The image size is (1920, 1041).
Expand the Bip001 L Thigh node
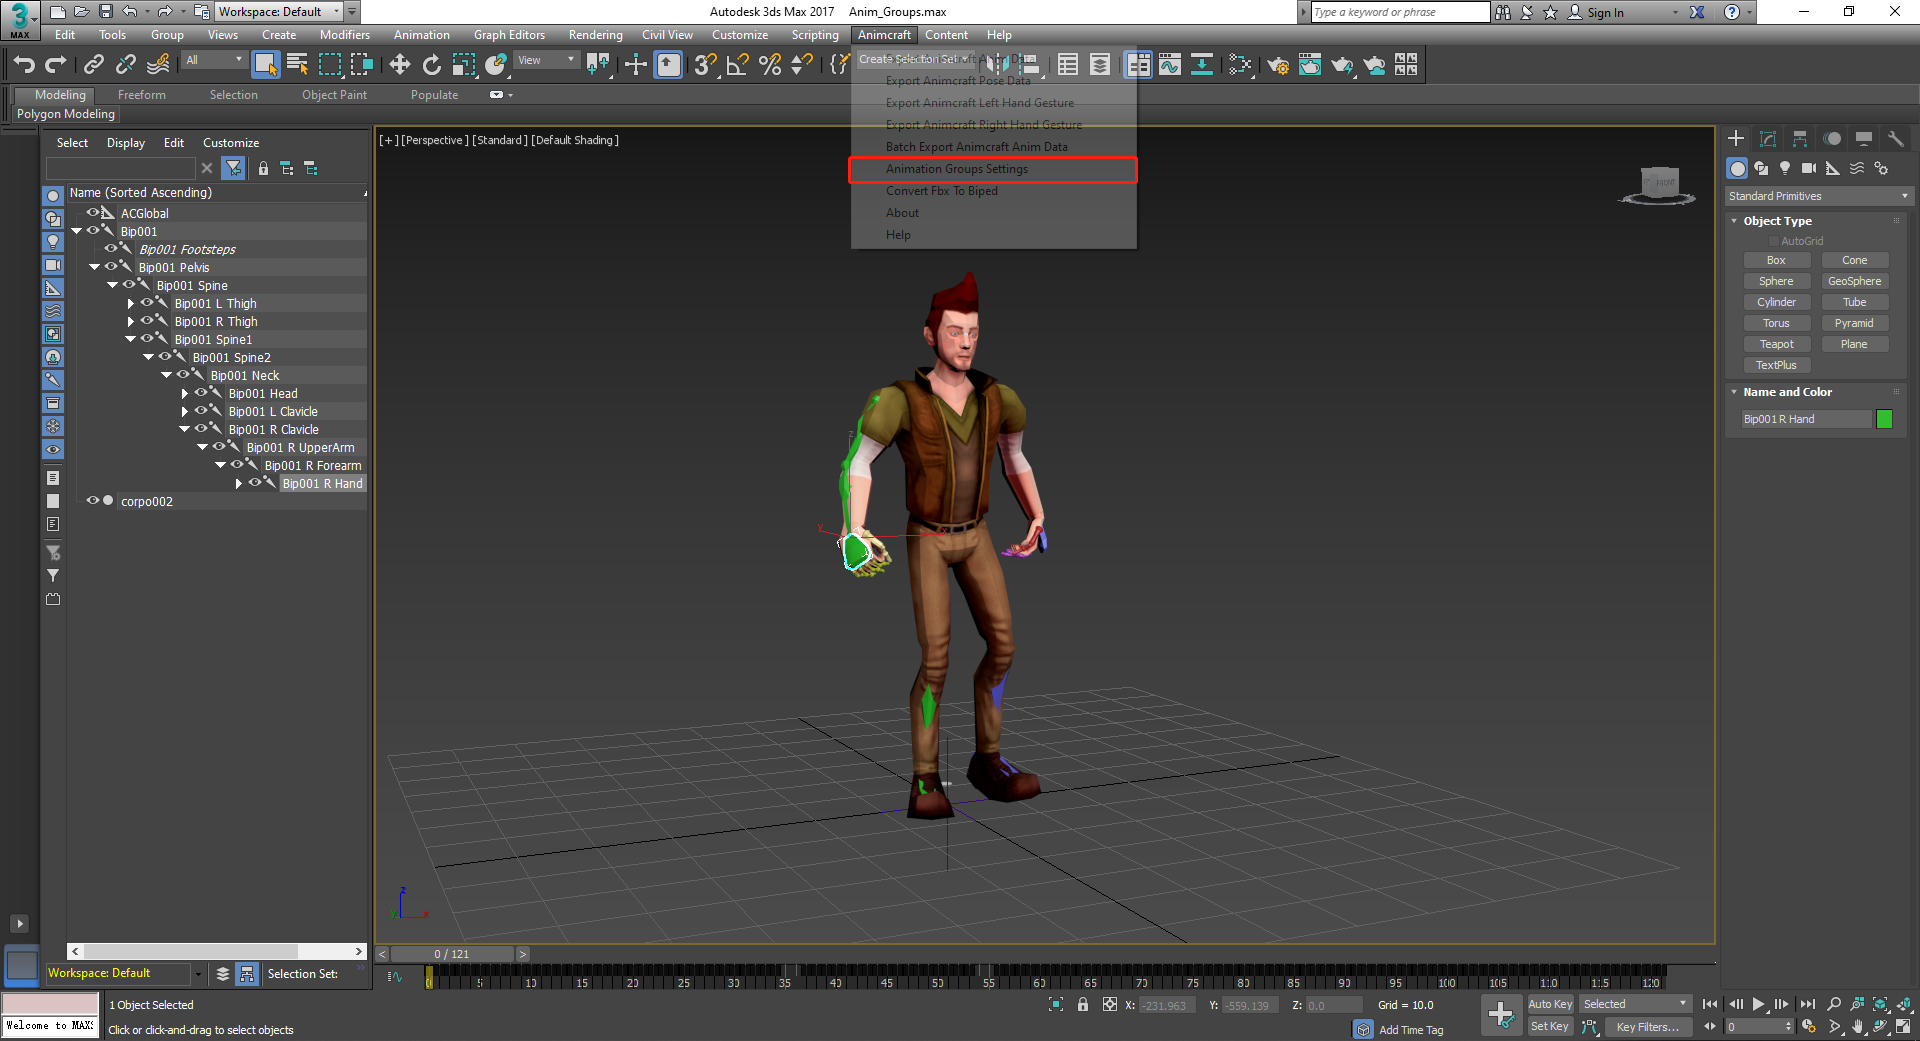point(131,303)
